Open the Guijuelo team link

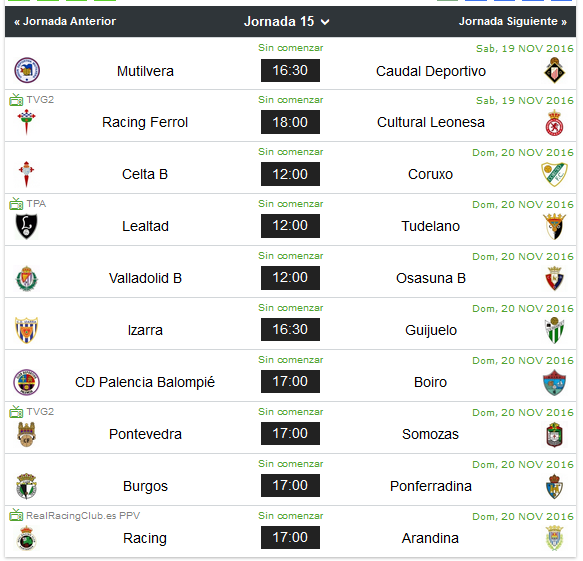click(x=431, y=330)
